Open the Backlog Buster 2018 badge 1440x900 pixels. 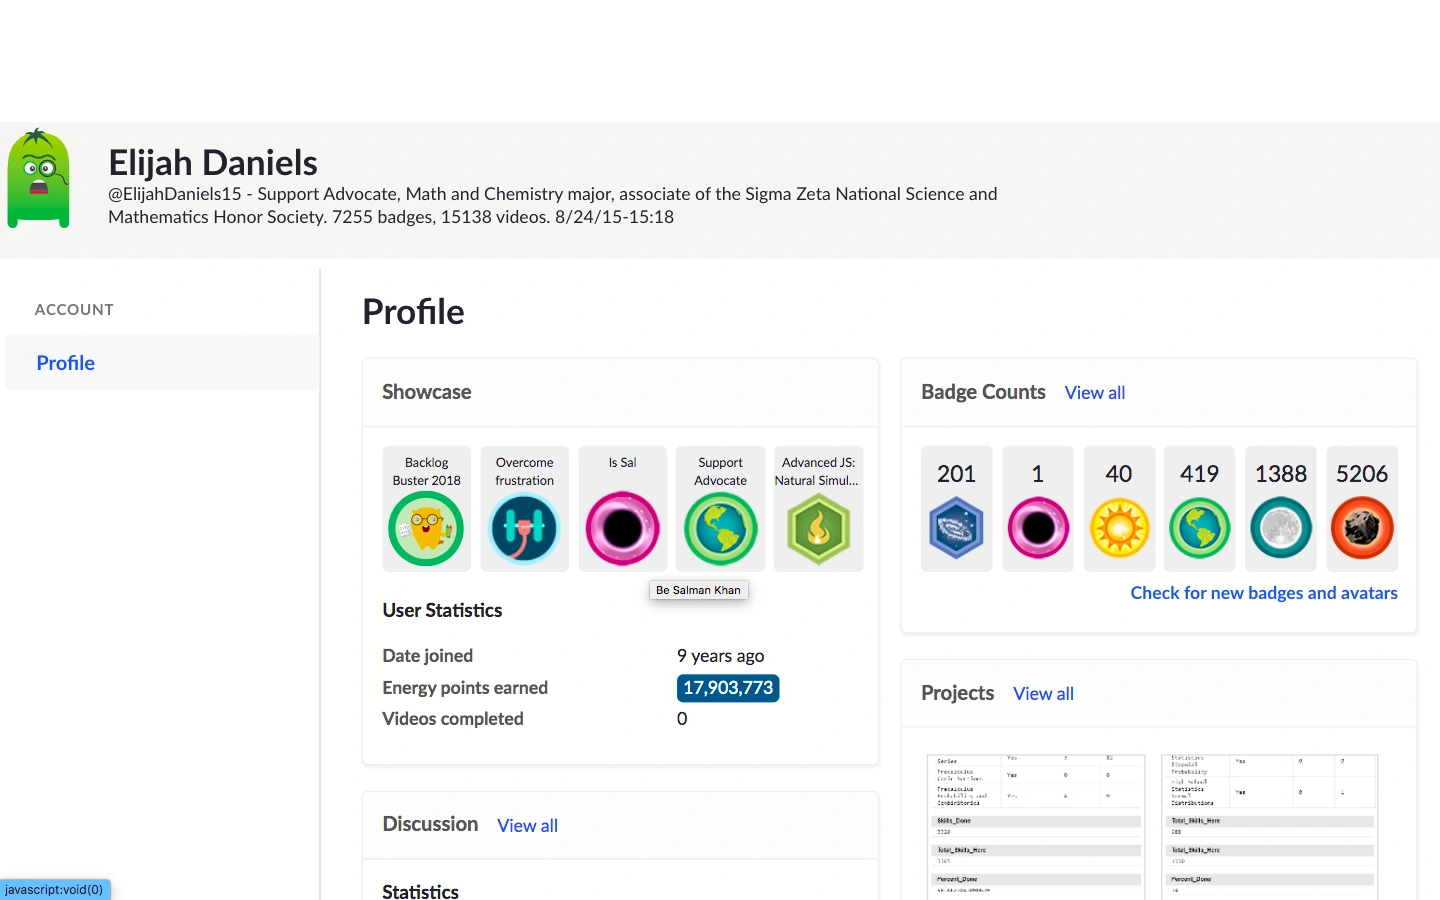[x=426, y=528]
